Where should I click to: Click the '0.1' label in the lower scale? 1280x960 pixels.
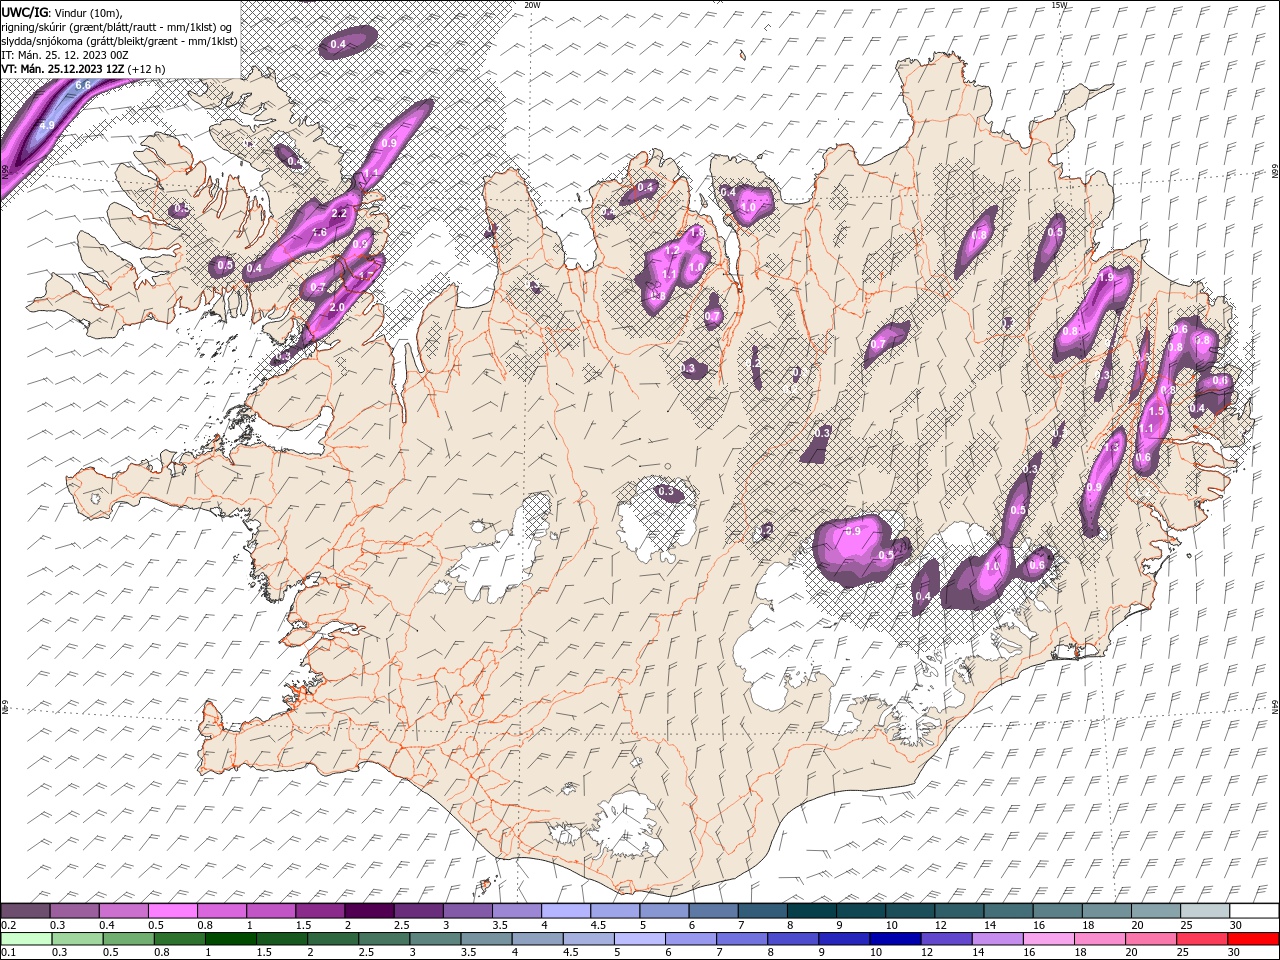[x=9, y=952]
